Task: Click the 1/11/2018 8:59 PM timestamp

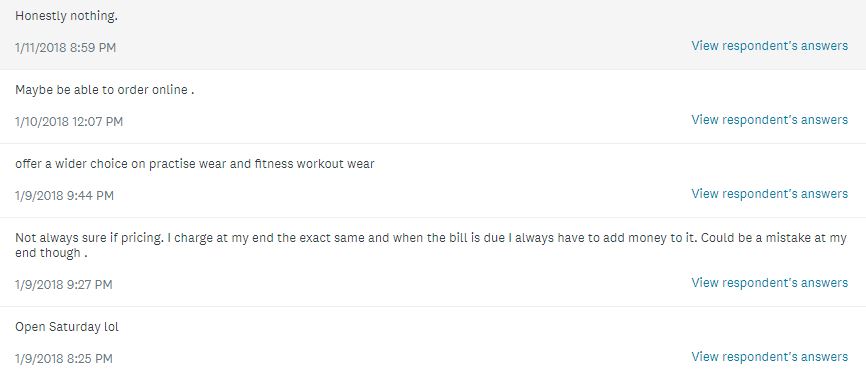Action: [x=65, y=48]
